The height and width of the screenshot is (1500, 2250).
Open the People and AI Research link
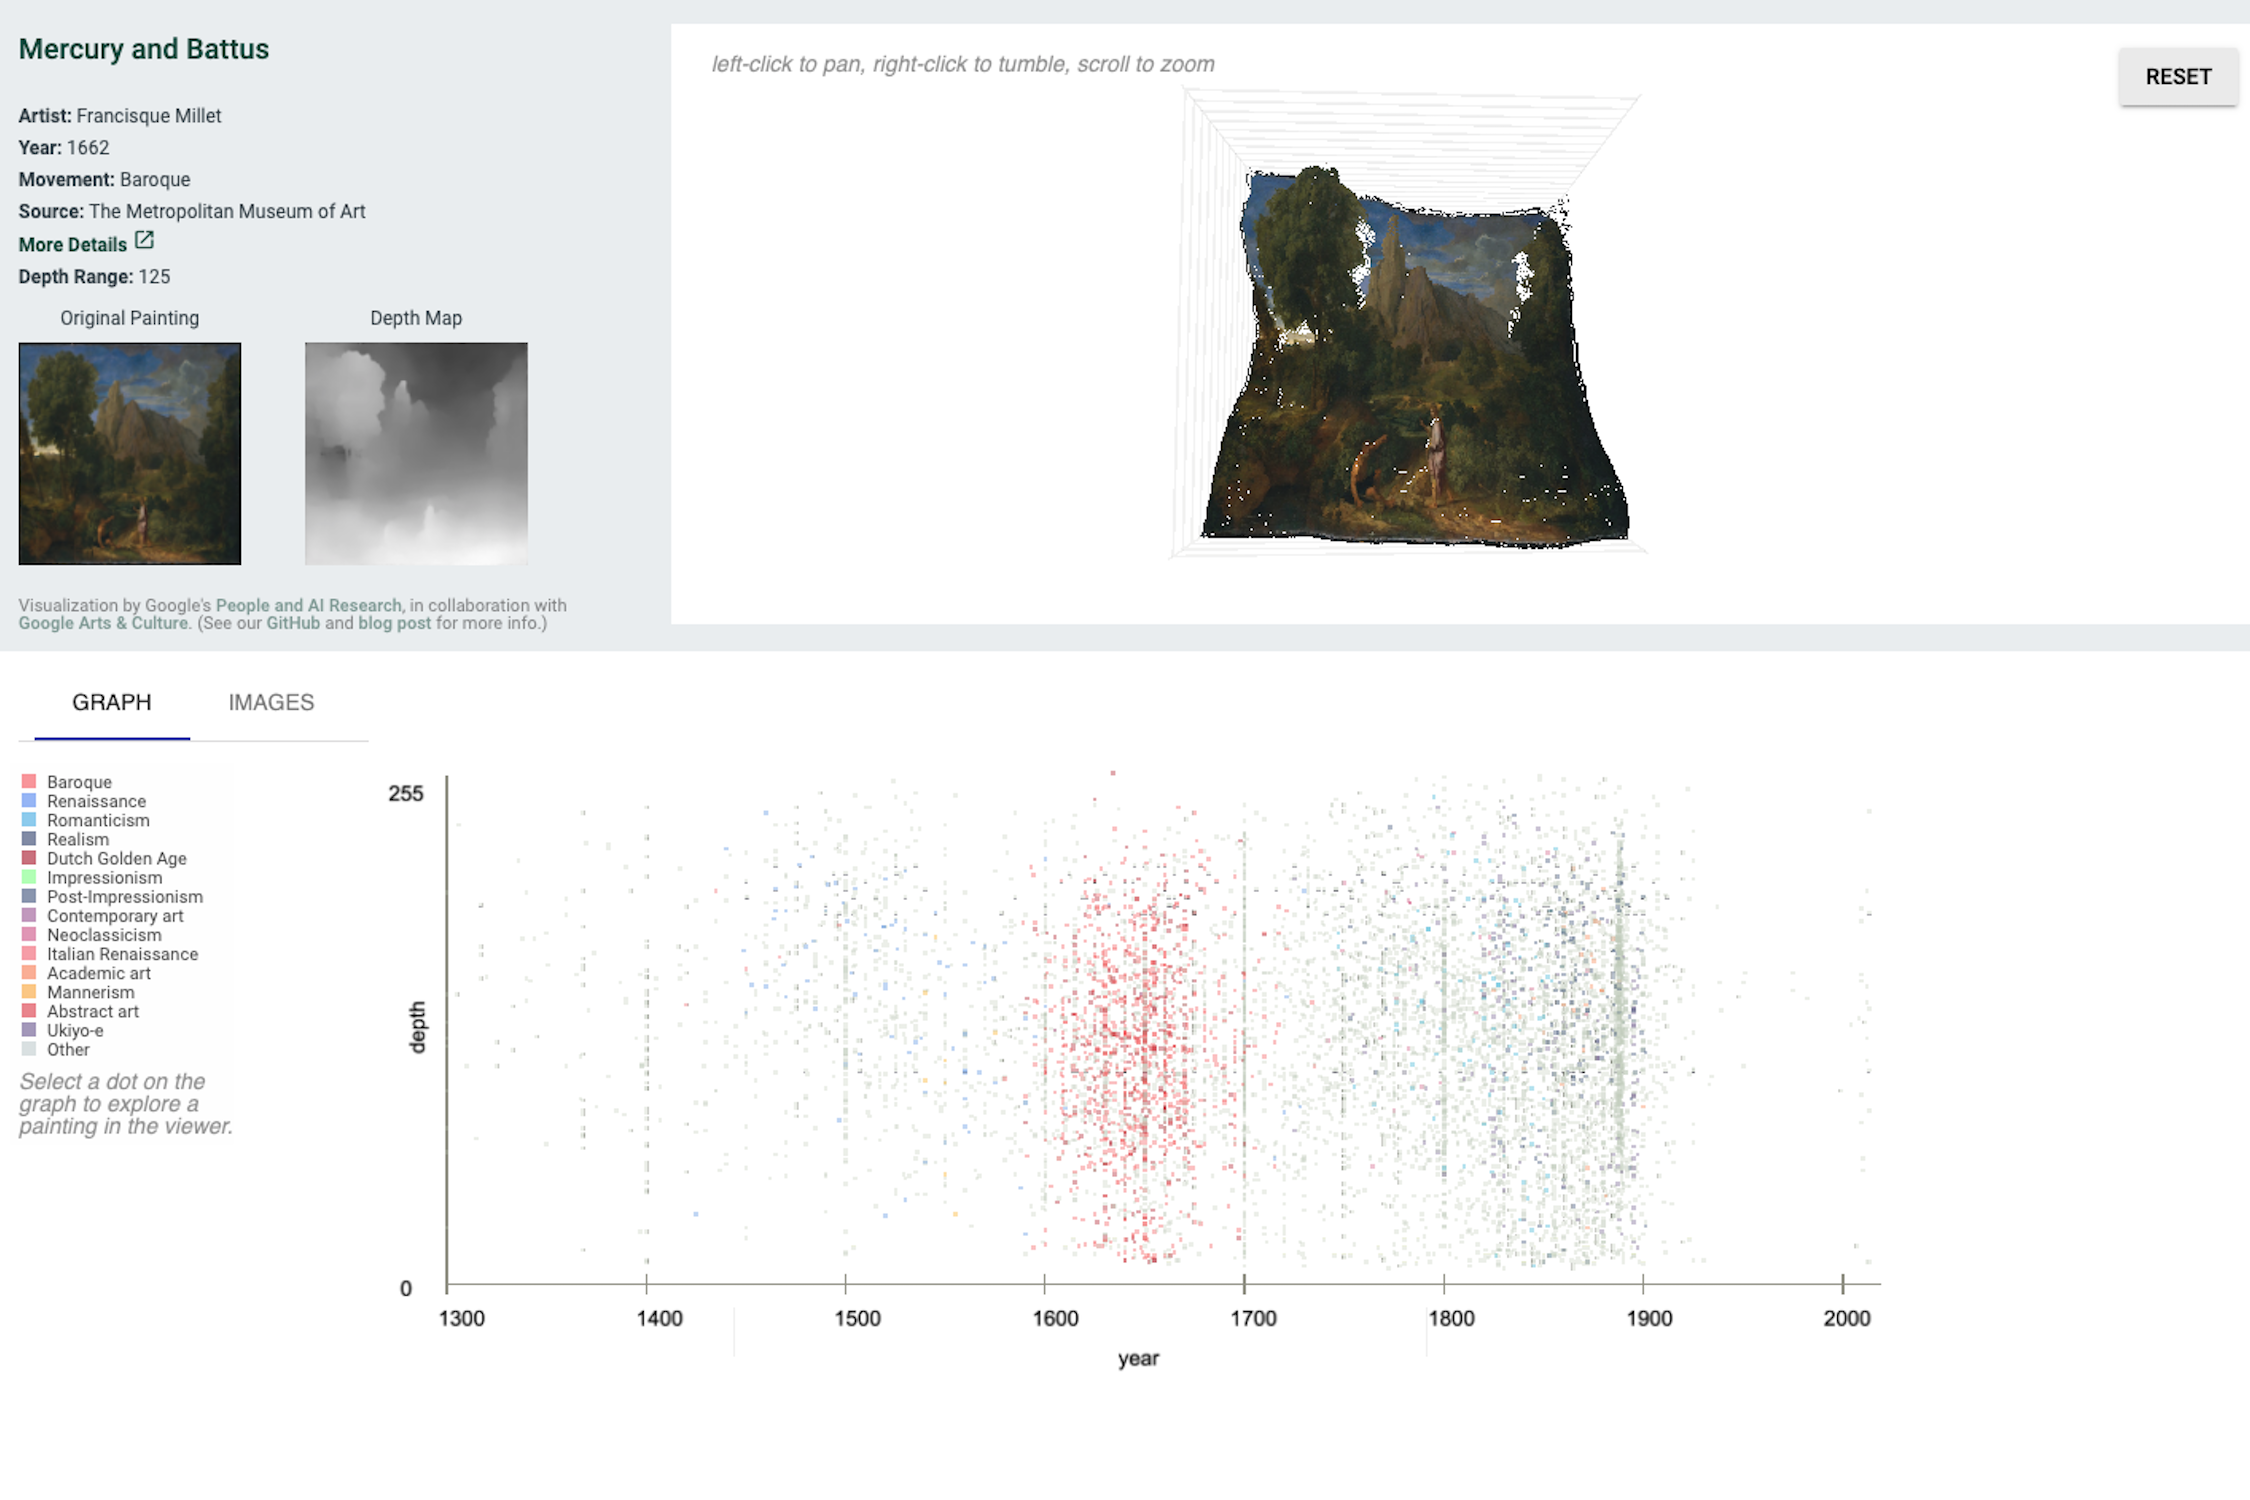308,605
